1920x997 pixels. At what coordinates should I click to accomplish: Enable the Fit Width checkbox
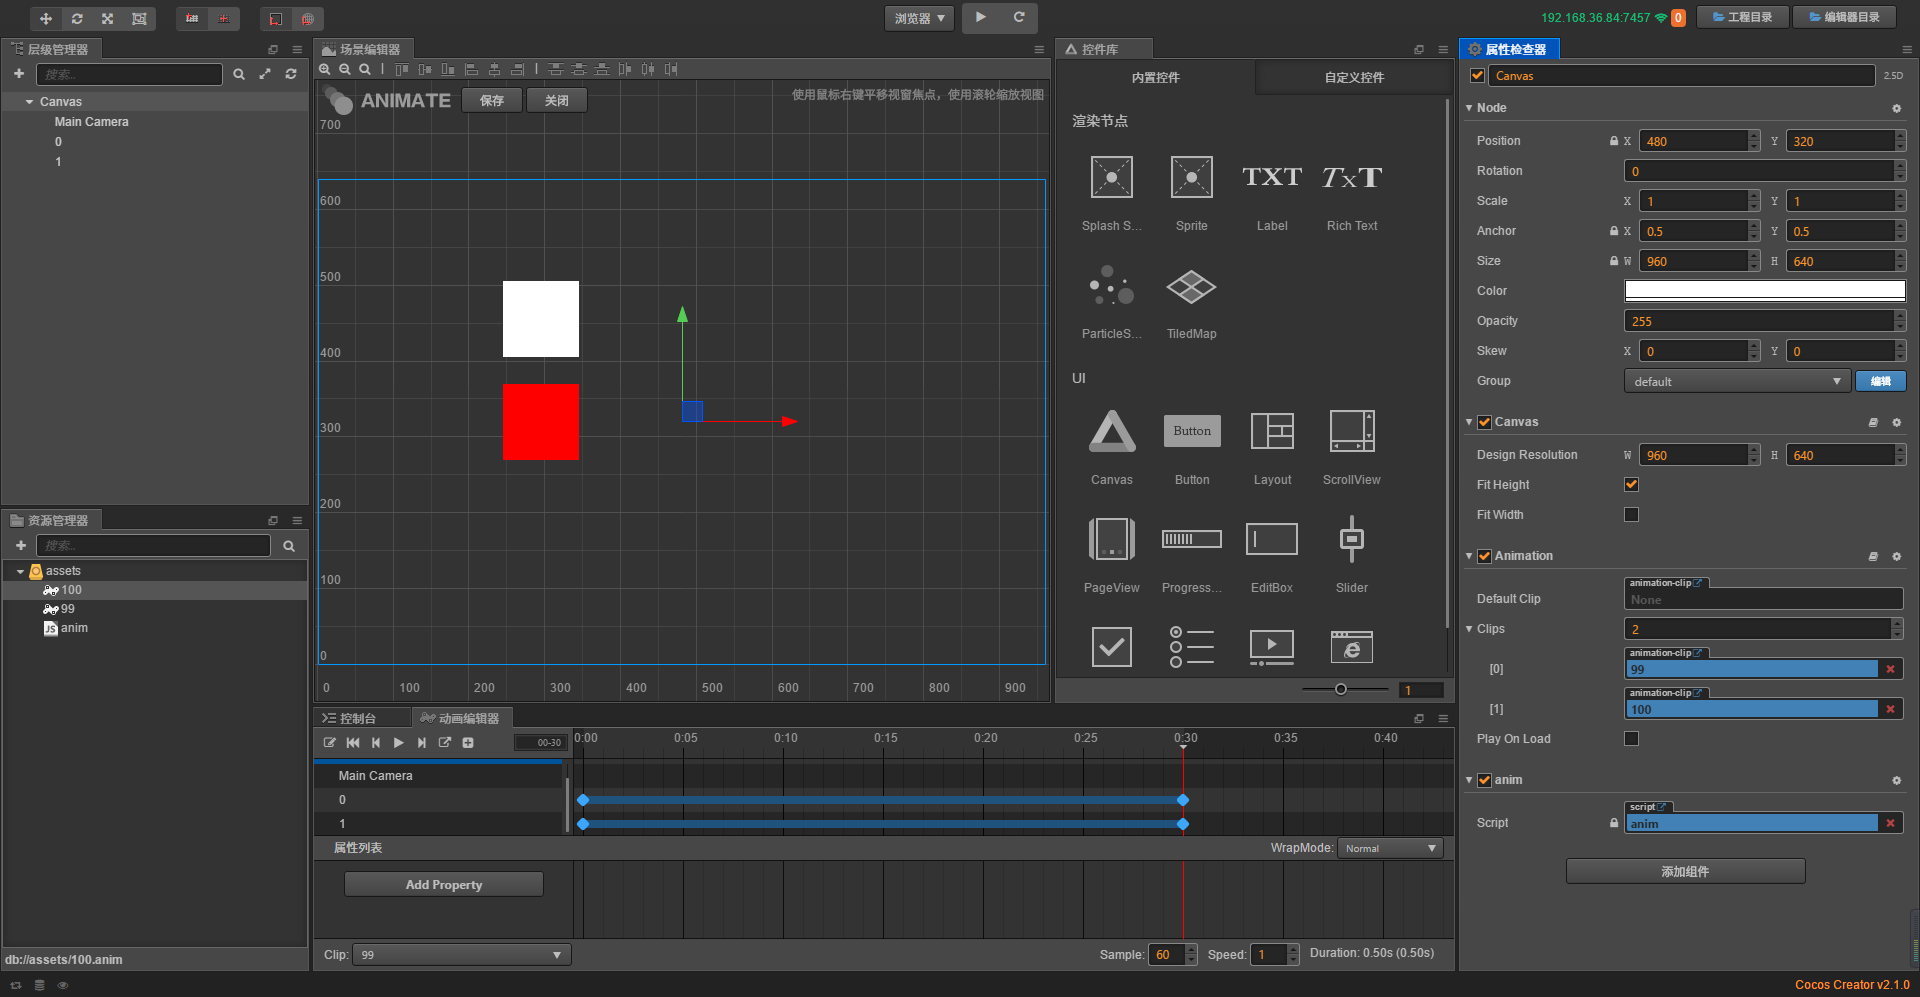(1632, 515)
